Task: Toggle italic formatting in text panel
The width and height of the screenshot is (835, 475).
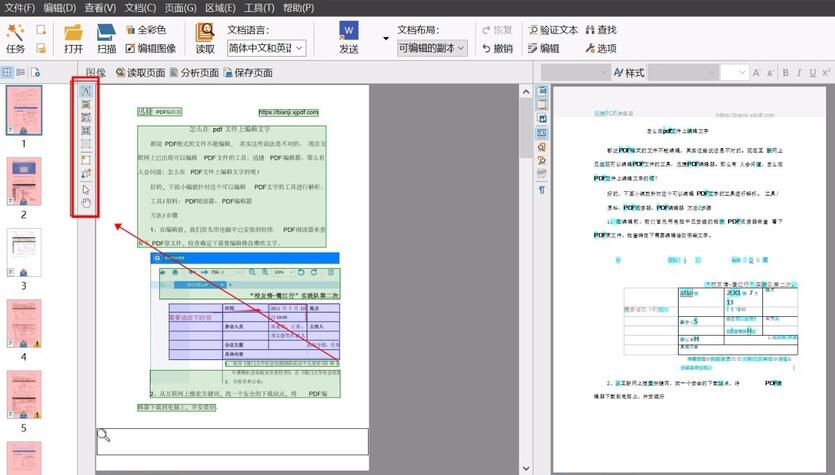Action: (799, 72)
